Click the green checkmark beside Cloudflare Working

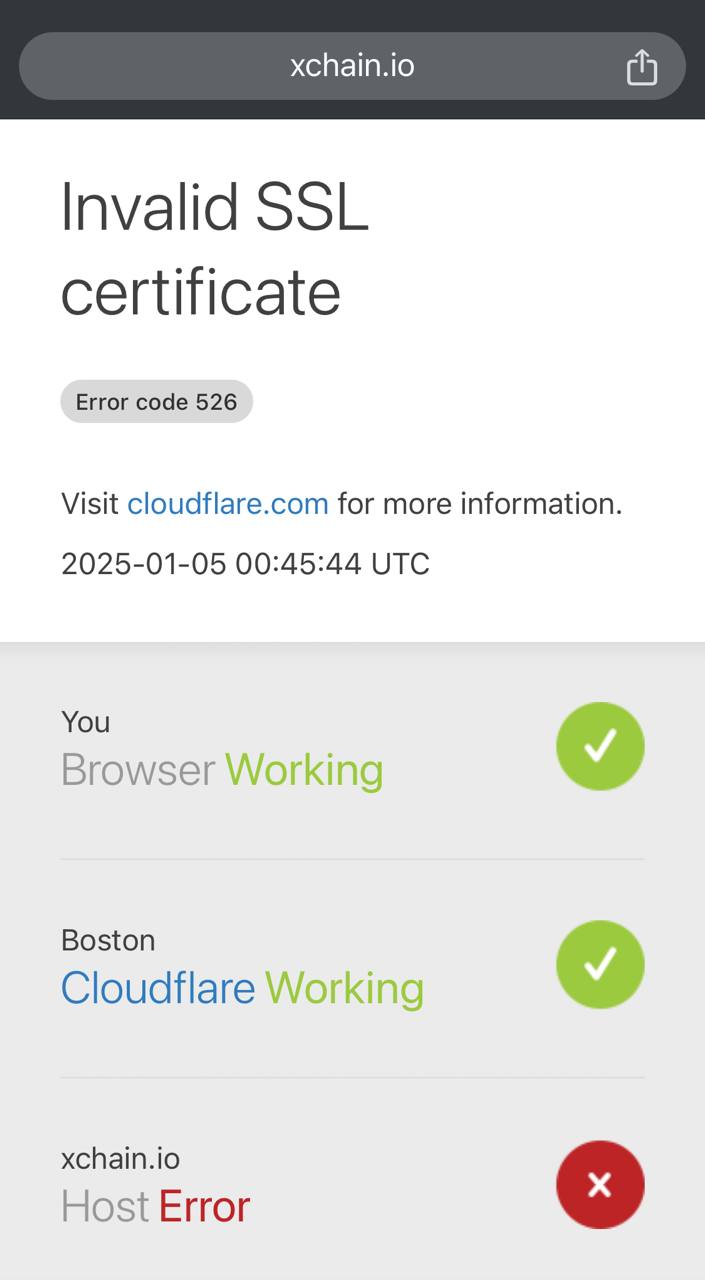[x=600, y=964]
